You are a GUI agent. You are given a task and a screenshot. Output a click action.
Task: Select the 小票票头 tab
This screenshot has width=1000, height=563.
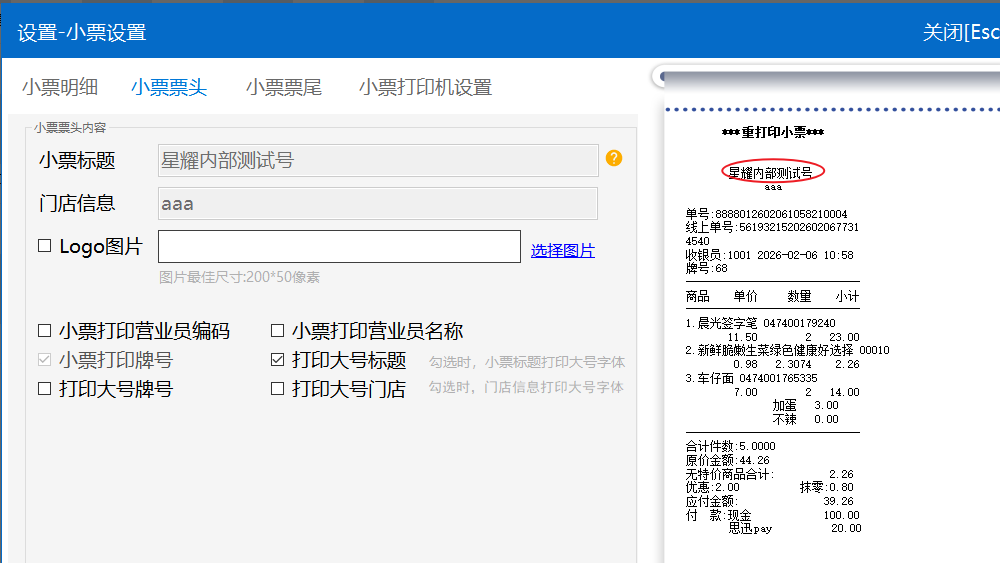click(x=169, y=87)
